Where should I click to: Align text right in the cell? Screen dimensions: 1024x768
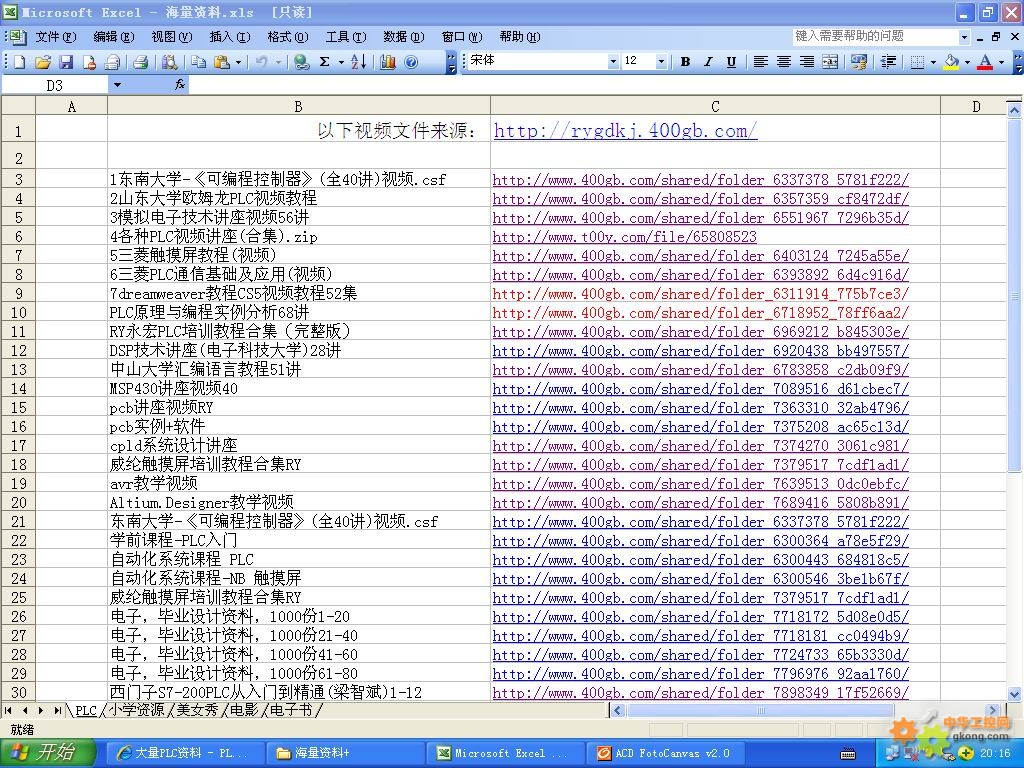(807, 62)
